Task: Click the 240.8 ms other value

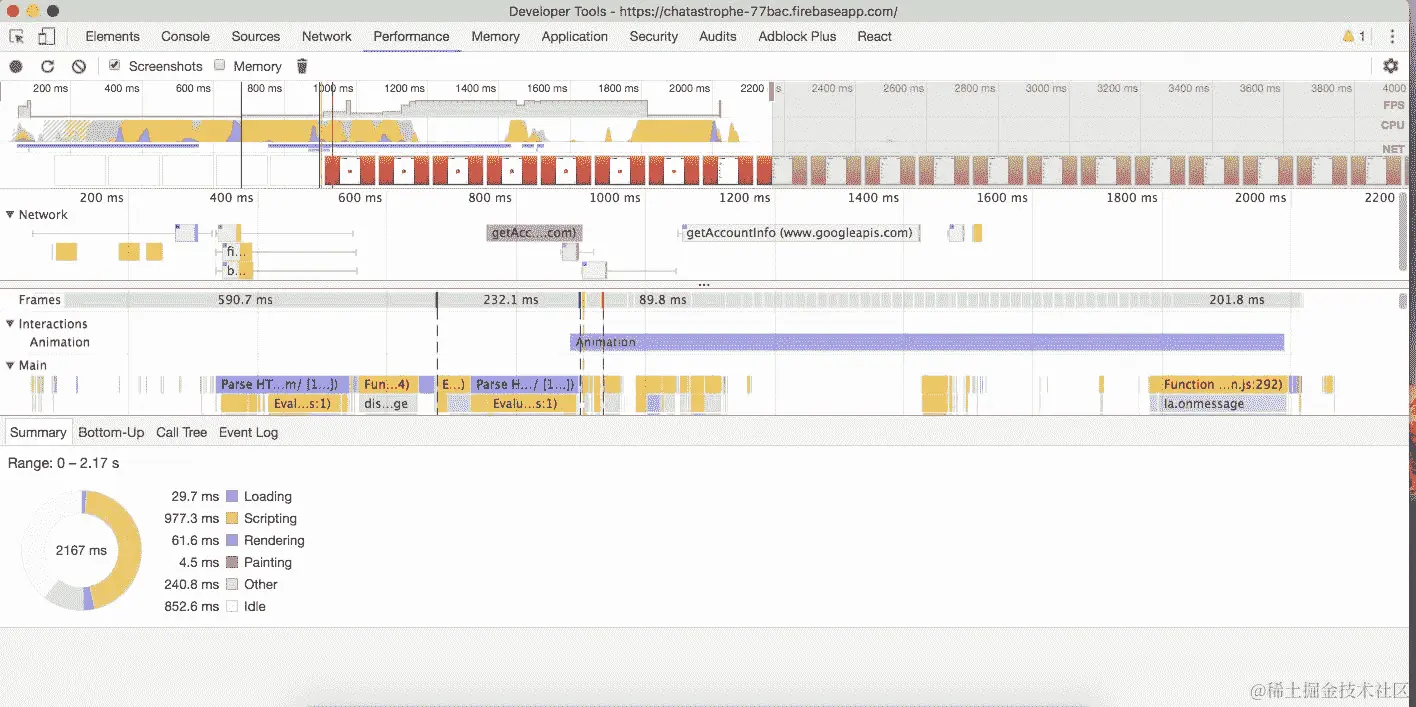Action: pos(191,584)
